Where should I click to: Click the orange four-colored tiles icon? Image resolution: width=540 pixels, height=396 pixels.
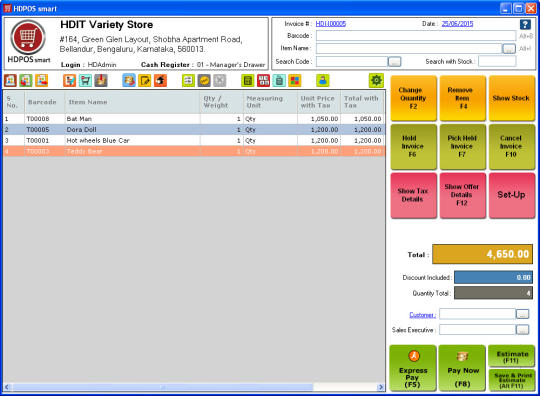point(295,81)
